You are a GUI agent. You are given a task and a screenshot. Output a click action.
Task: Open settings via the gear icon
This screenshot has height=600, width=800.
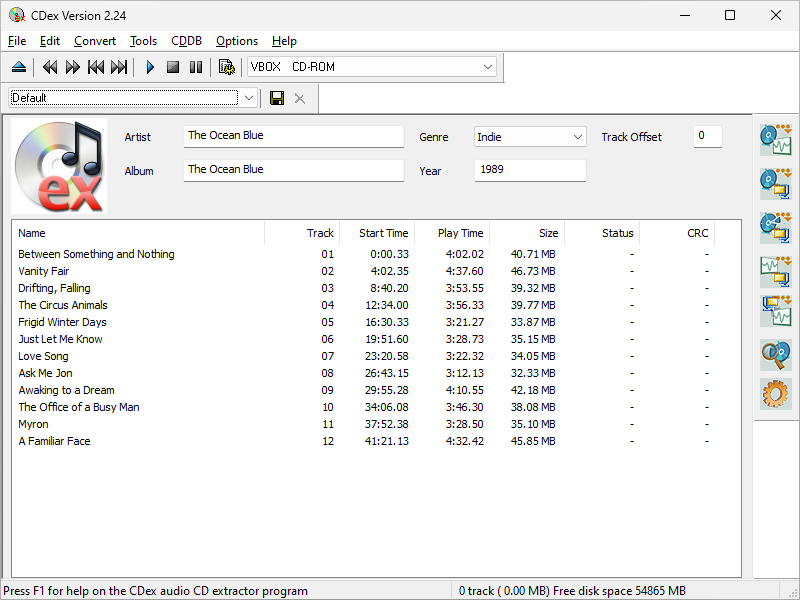(x=775, y=395)
